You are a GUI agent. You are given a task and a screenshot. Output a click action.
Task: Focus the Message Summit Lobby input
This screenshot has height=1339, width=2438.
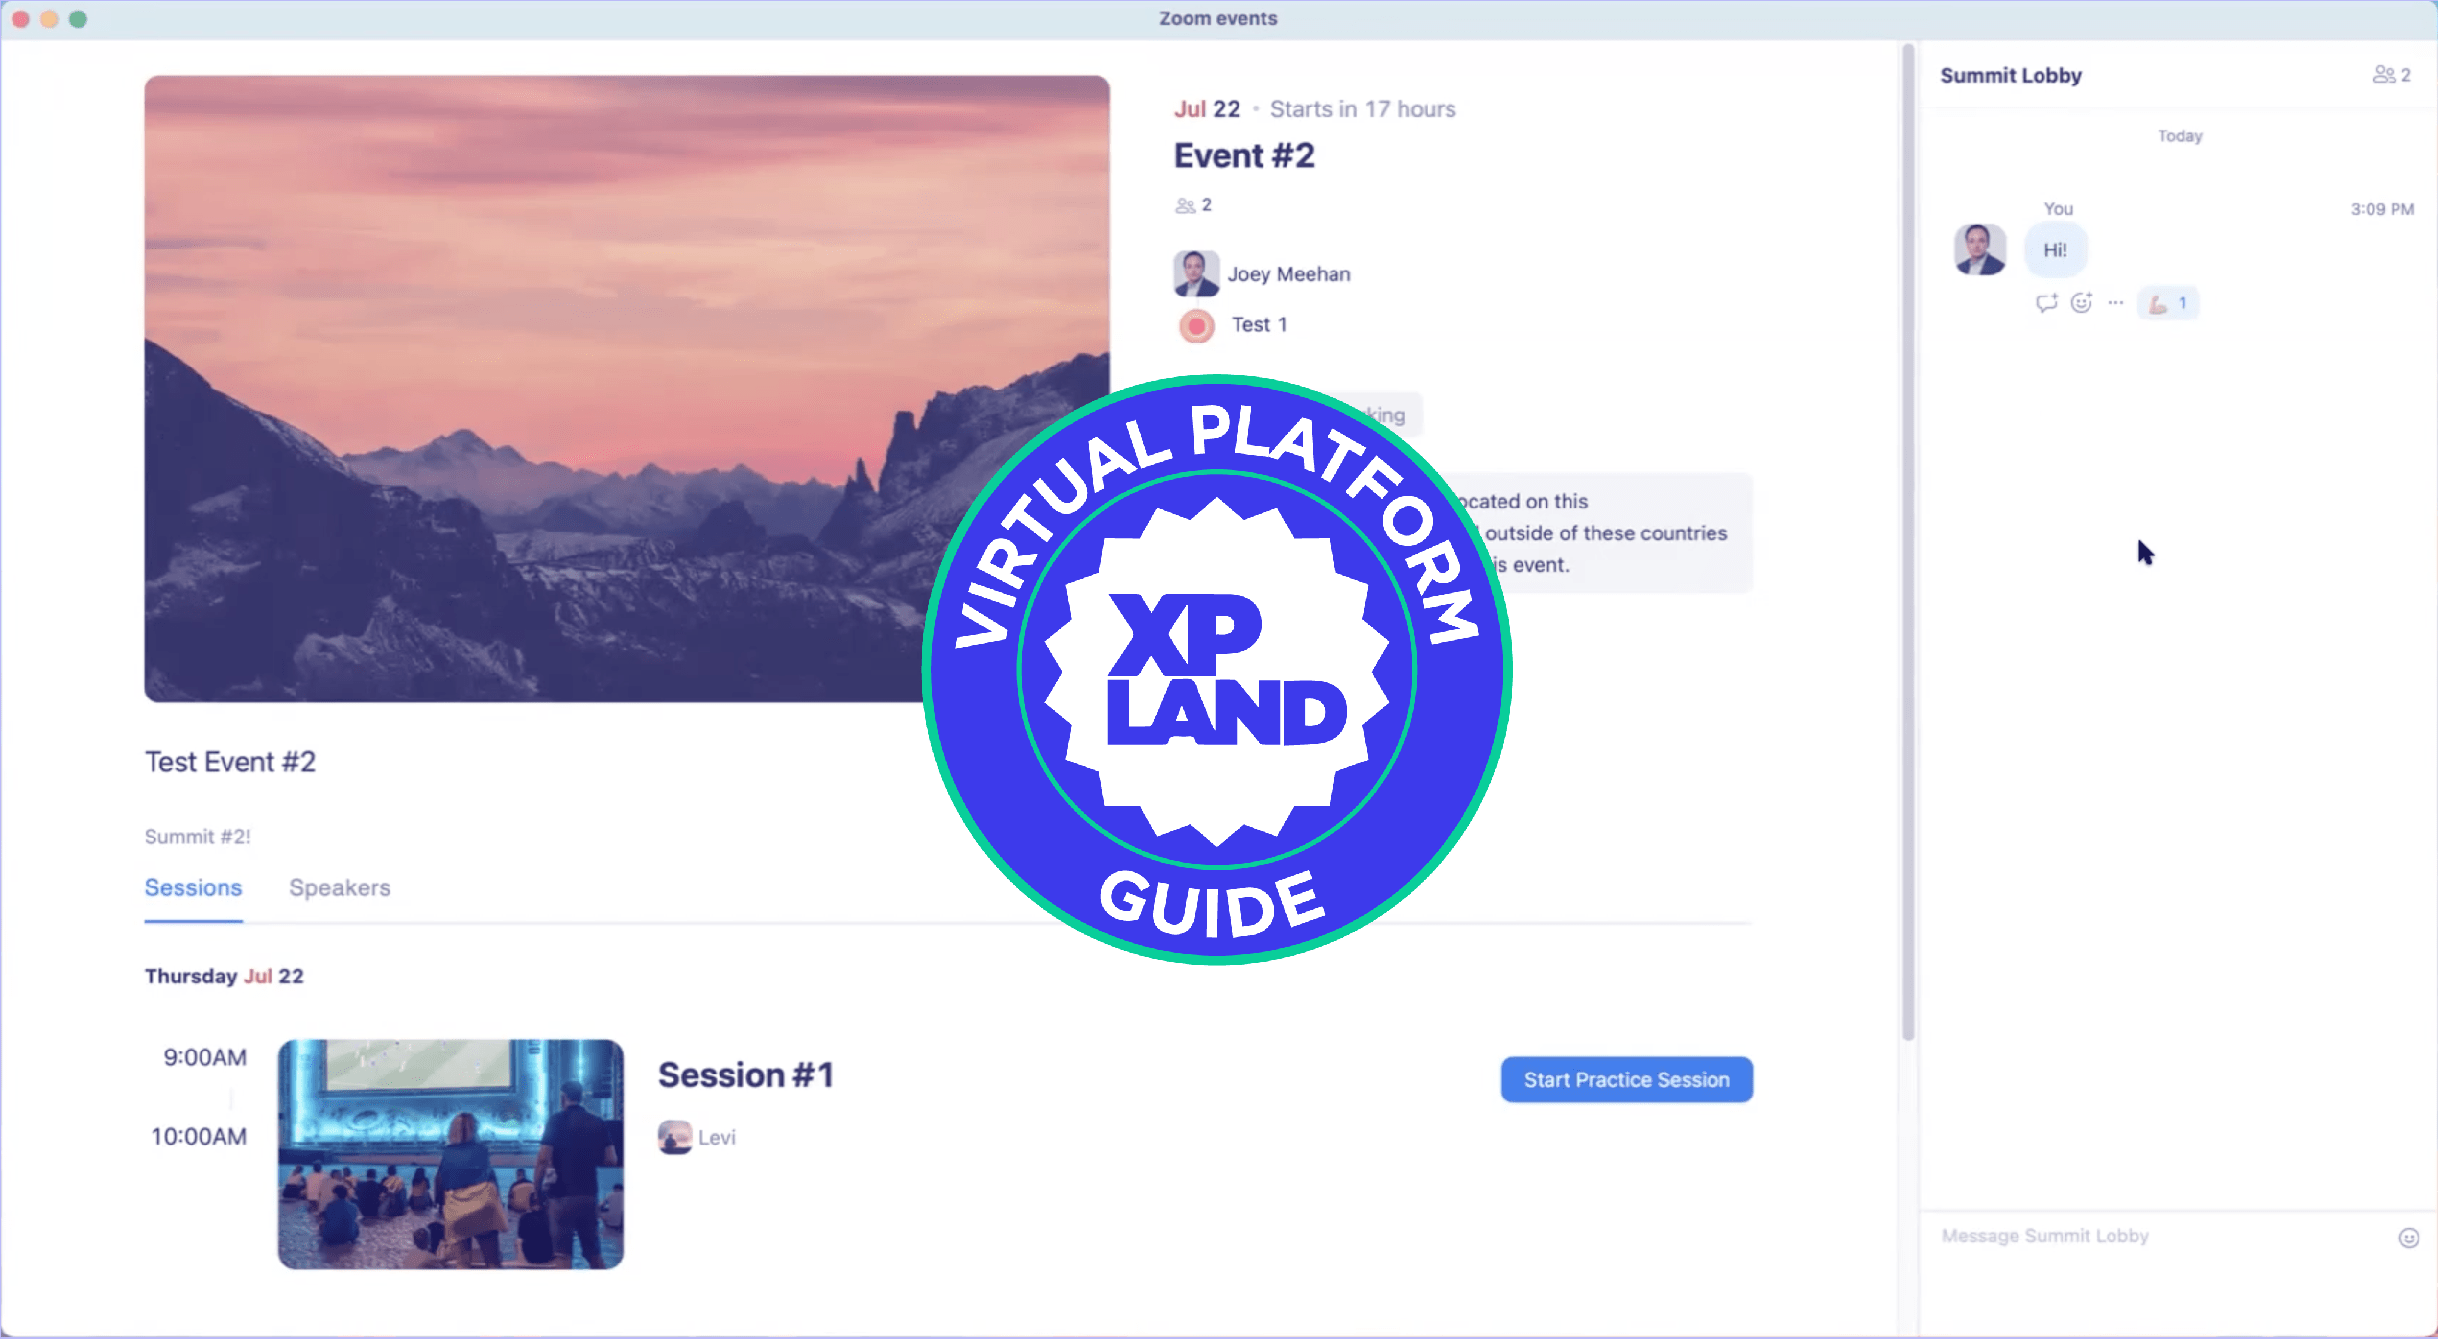(x=2160, y=1236)
